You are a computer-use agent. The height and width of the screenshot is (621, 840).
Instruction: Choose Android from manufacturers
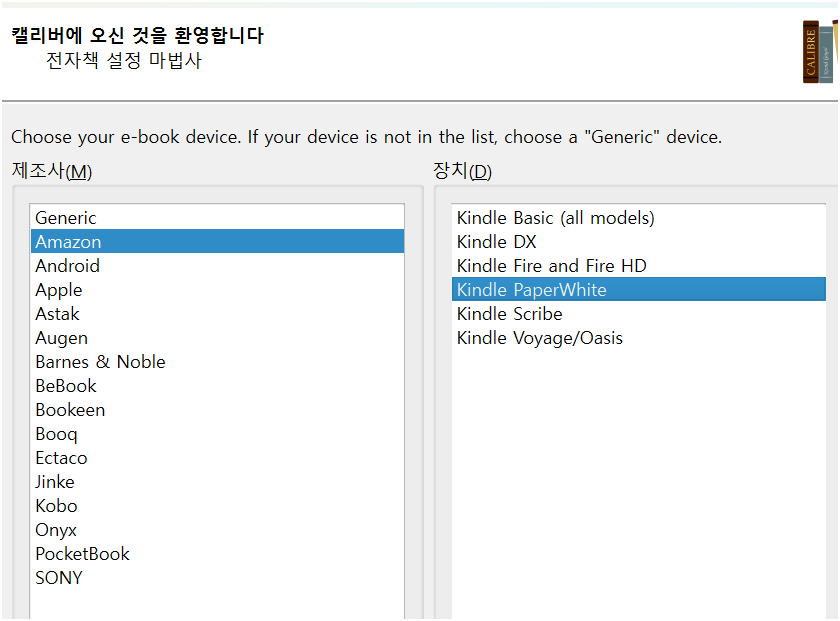(217, 266)
